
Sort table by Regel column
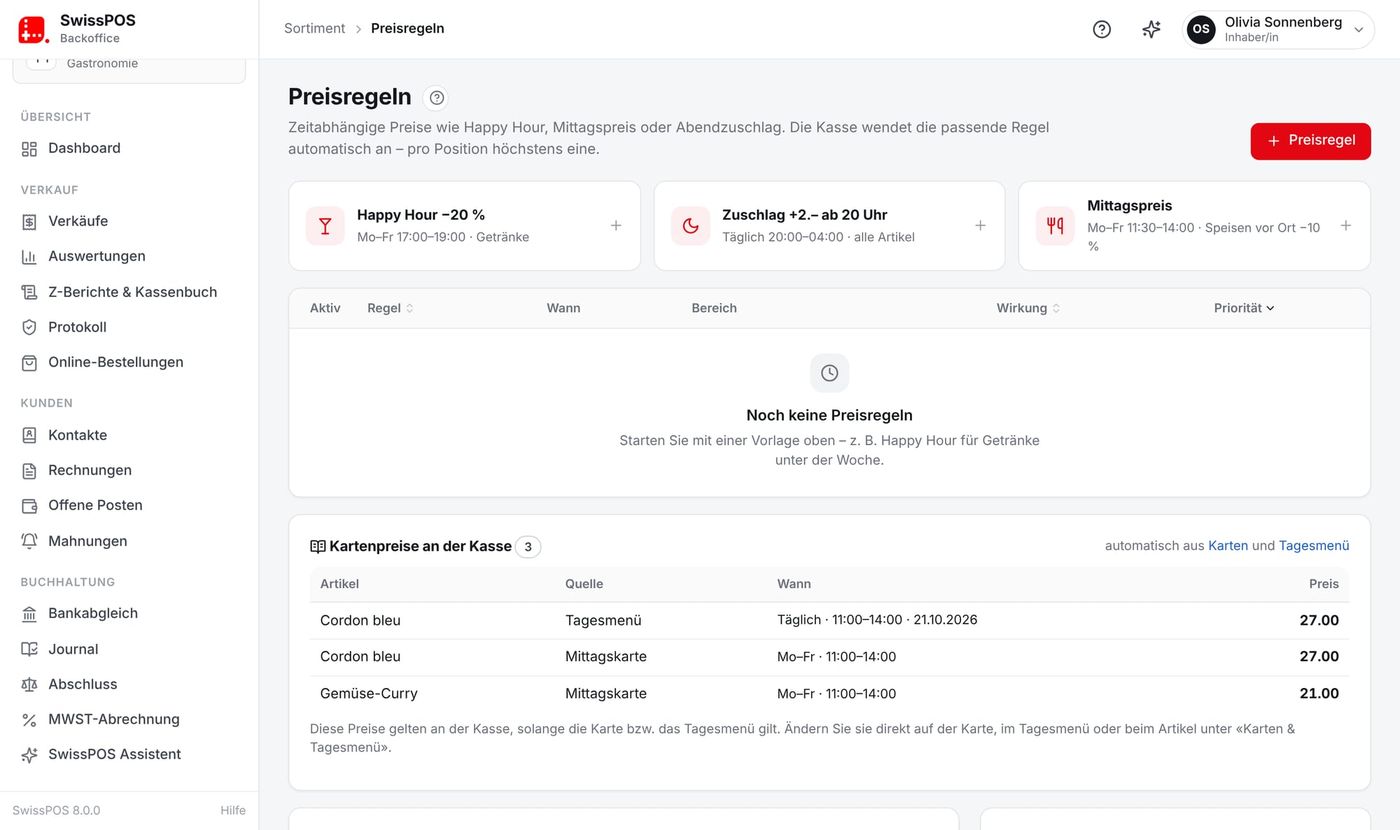point(390,308)
